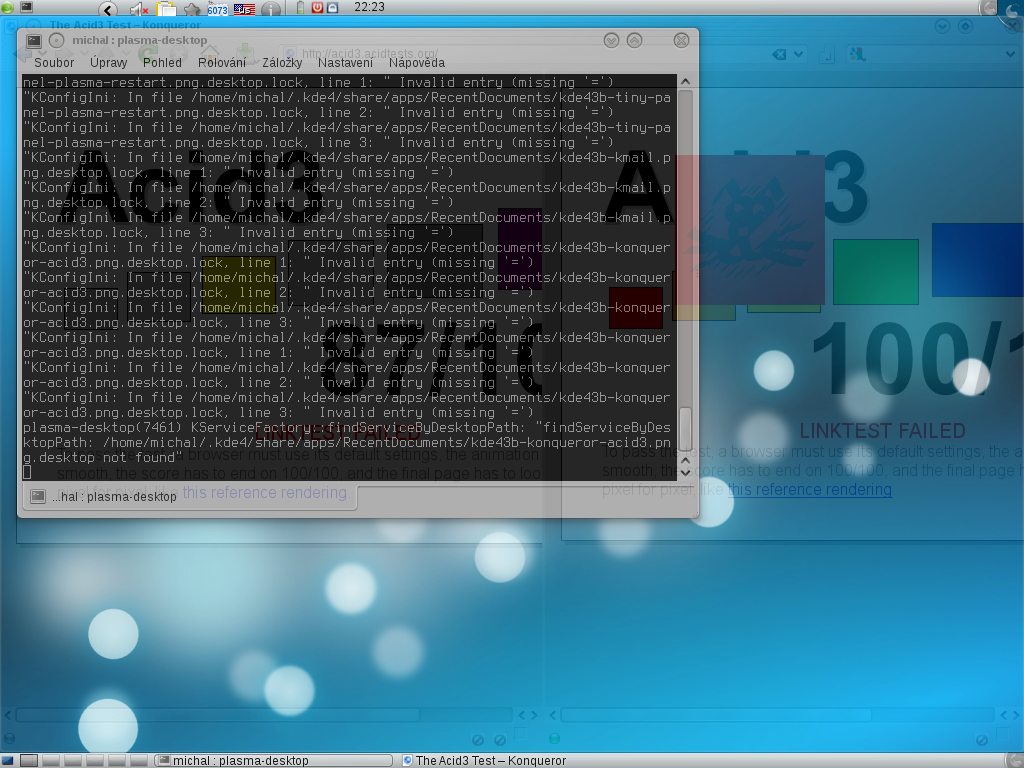Click the blue square in right Acid3 pane
The width and height of the screenshot is (1024, 768).
click(978, 260)
